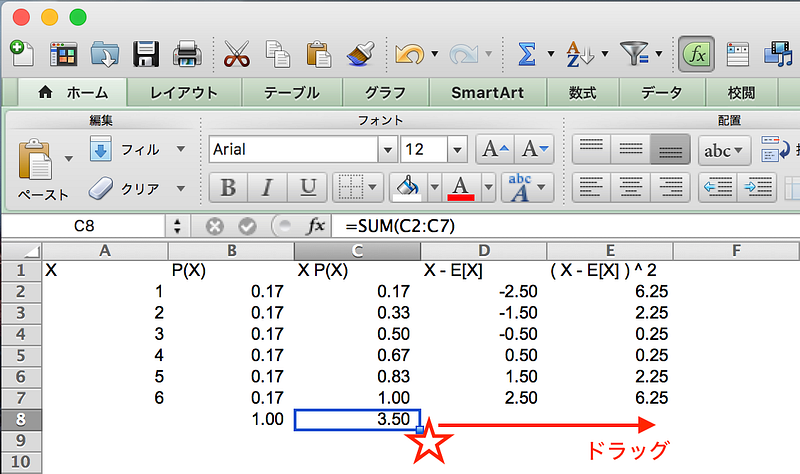This screenshot has height=474, width=800.
Task: Confirm the formula entry checkmark
Action: tap(247, 226)
